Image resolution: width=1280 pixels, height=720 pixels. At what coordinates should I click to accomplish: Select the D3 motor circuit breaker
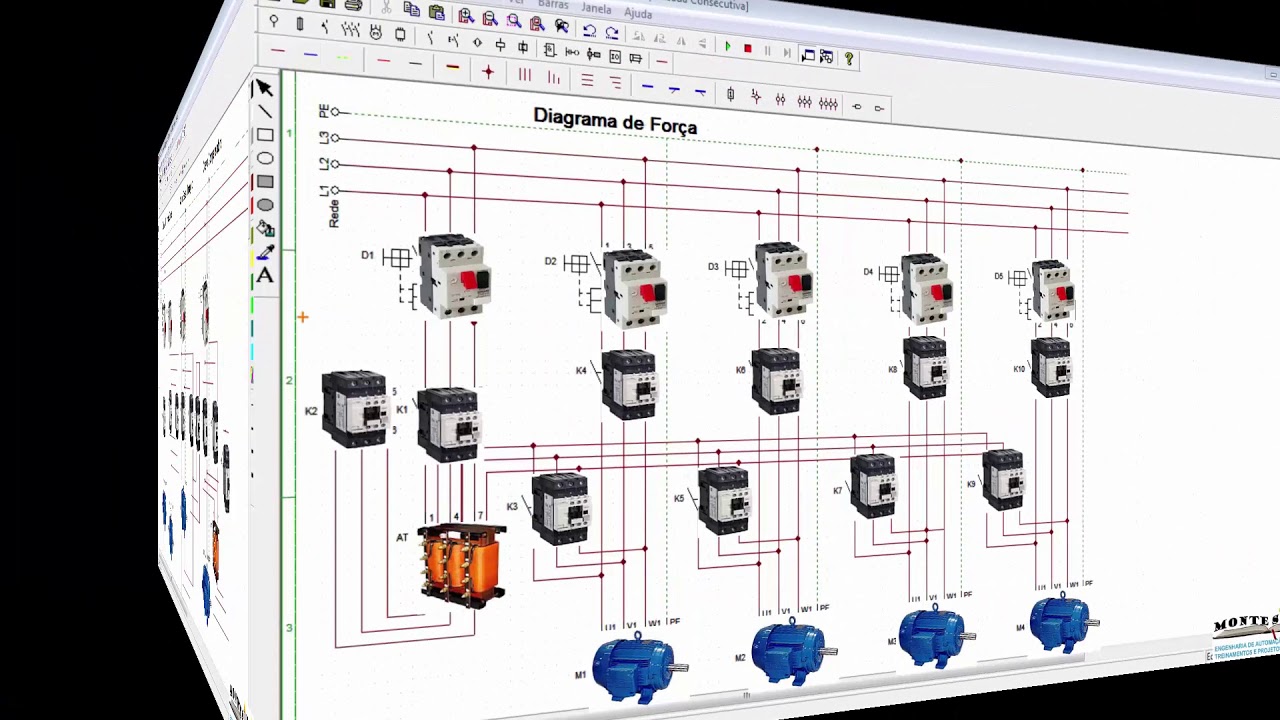pyautogui.click(x=784, y=281)
